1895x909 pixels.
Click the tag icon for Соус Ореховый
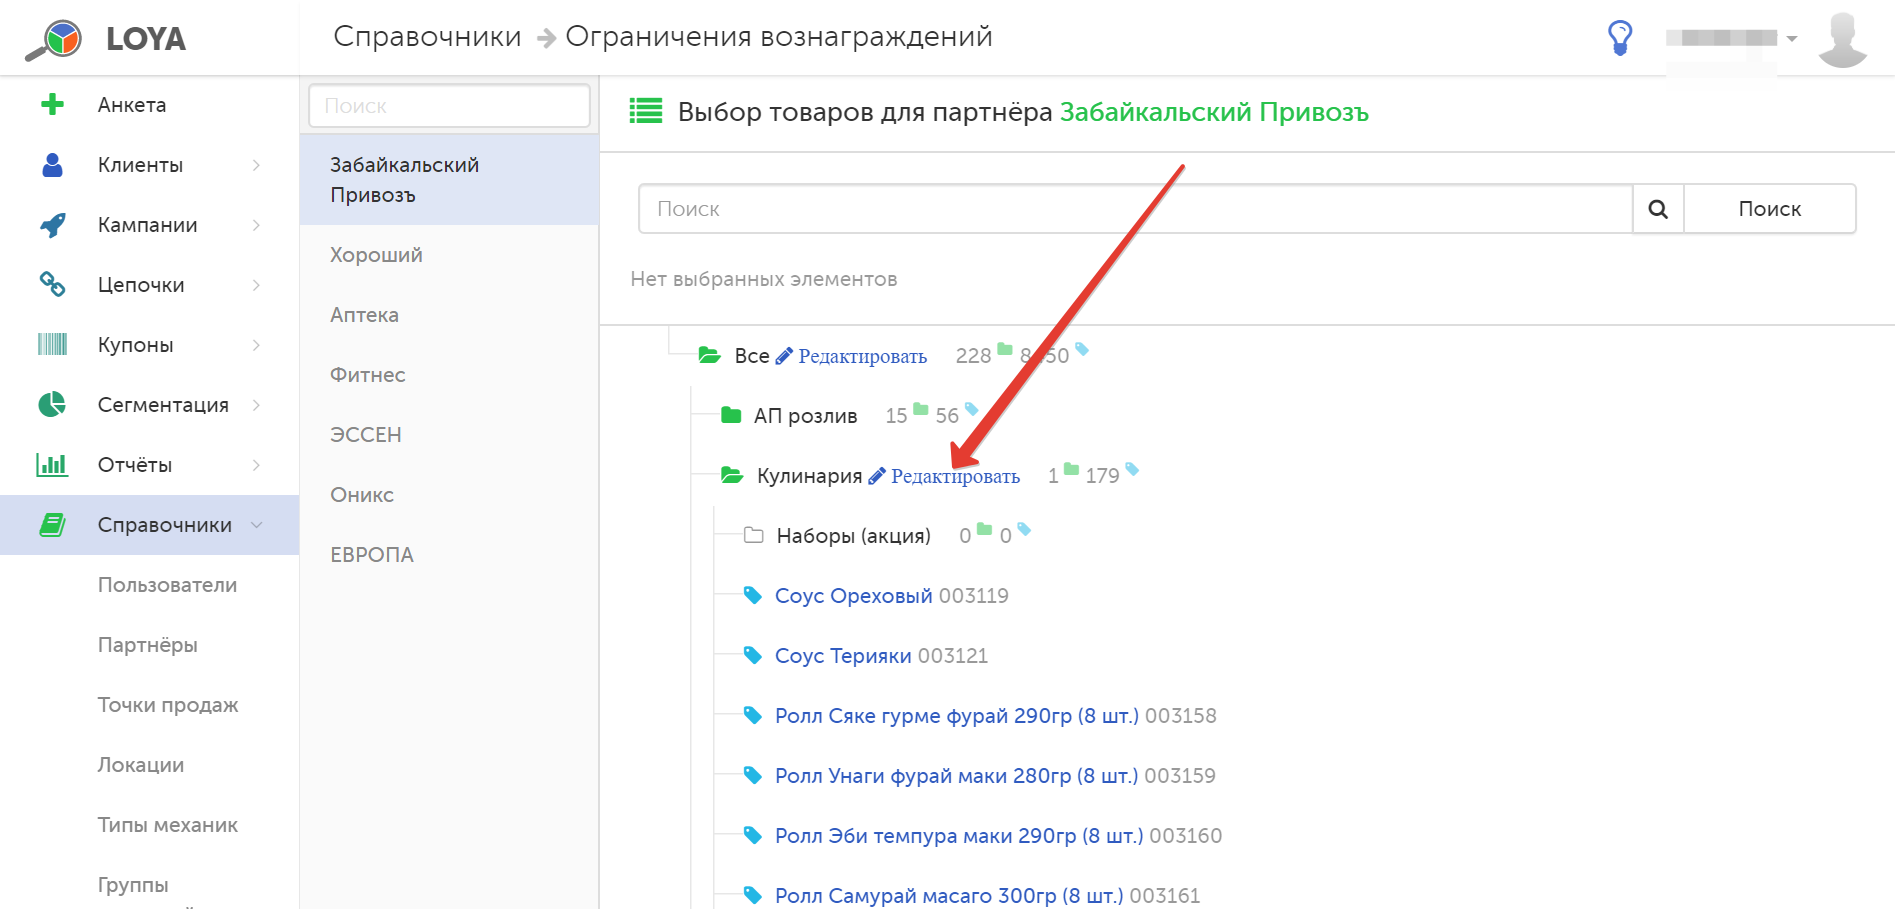pos(753,595)
